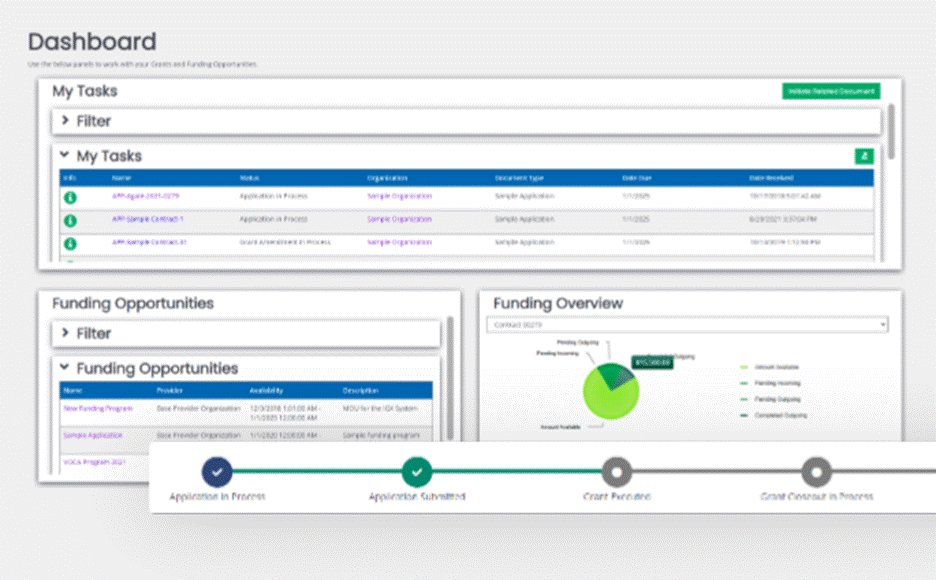Select the Application in Process step circle

(217, 470)
